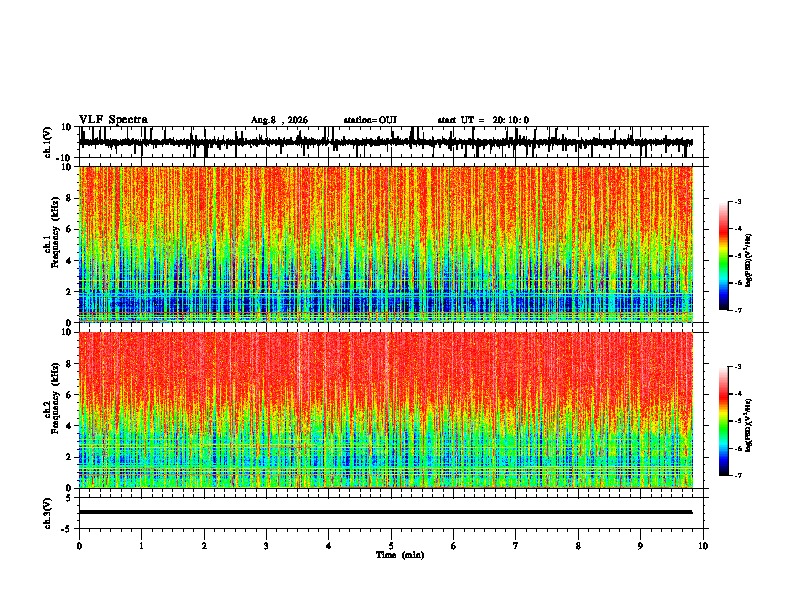Click the "start UT = 20:10:0" header text
792x612 pixels.
pyautogui.click(x=483, y=120)
